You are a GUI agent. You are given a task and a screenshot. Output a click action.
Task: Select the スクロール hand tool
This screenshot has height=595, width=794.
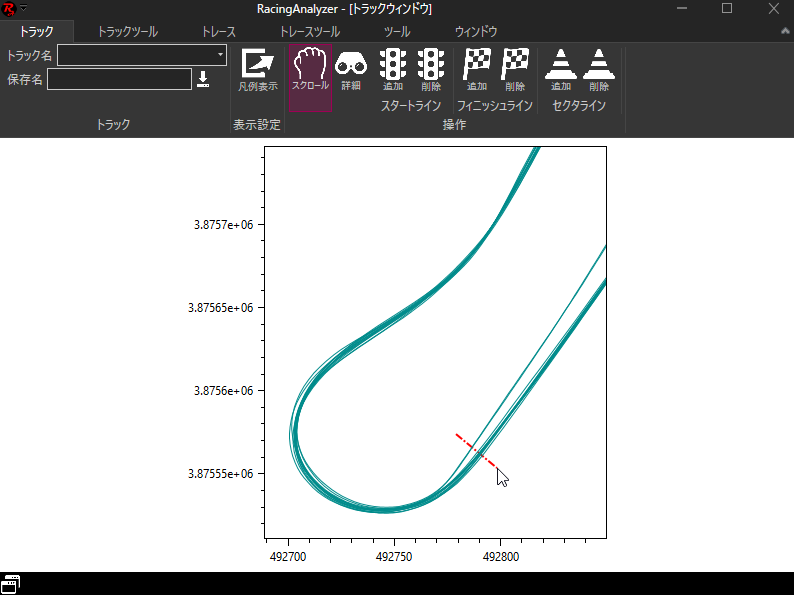coord(310,70)
